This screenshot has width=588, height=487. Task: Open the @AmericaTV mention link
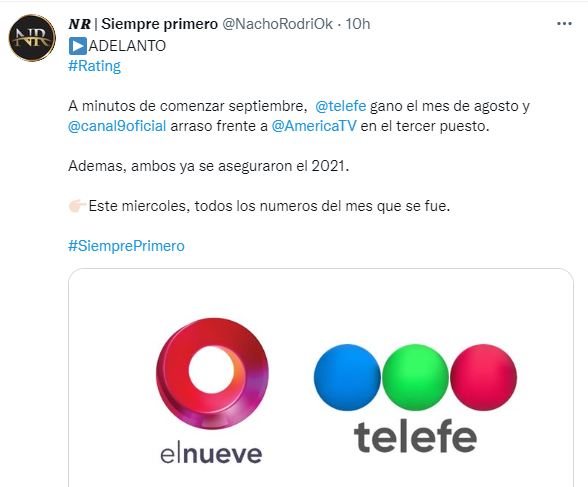point(314,126)
